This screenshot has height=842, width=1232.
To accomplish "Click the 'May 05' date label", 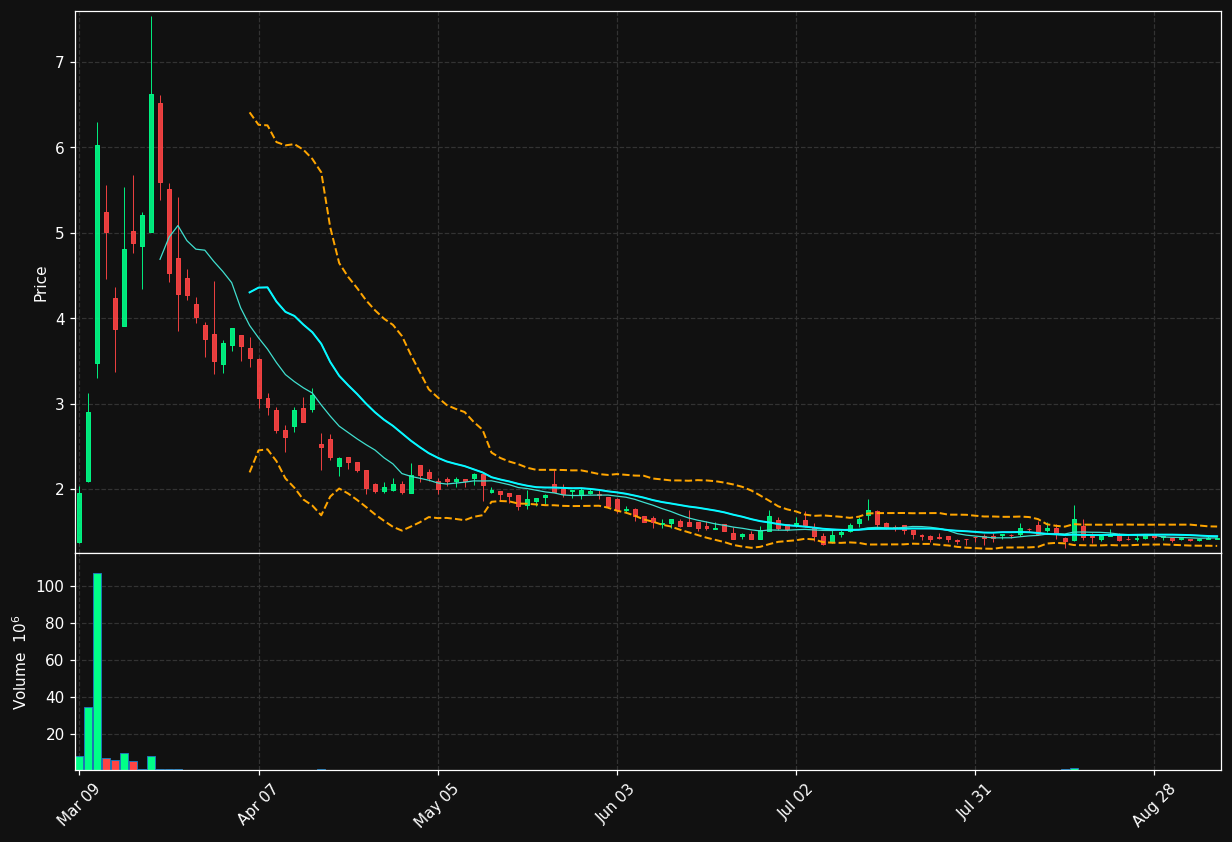I will [x=435, y=805].
